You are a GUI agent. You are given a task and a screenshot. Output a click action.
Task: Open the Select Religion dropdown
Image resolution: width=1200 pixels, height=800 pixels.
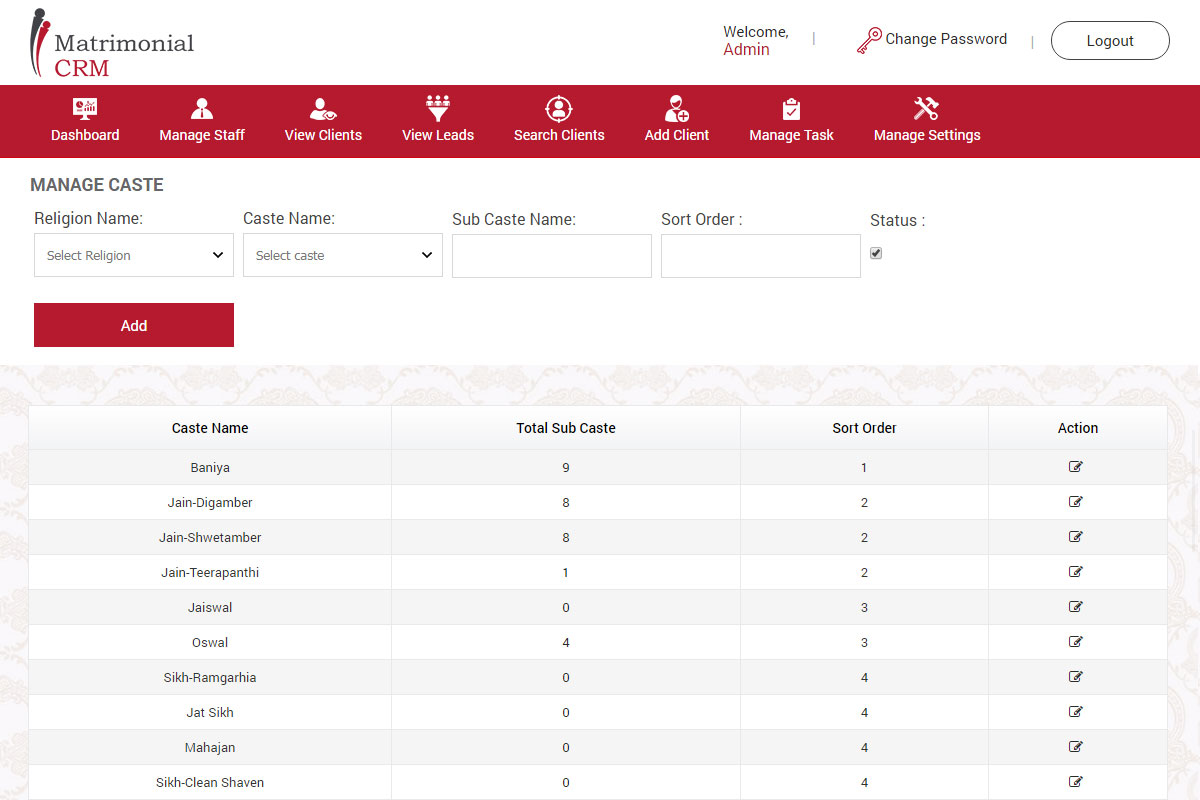133,255
